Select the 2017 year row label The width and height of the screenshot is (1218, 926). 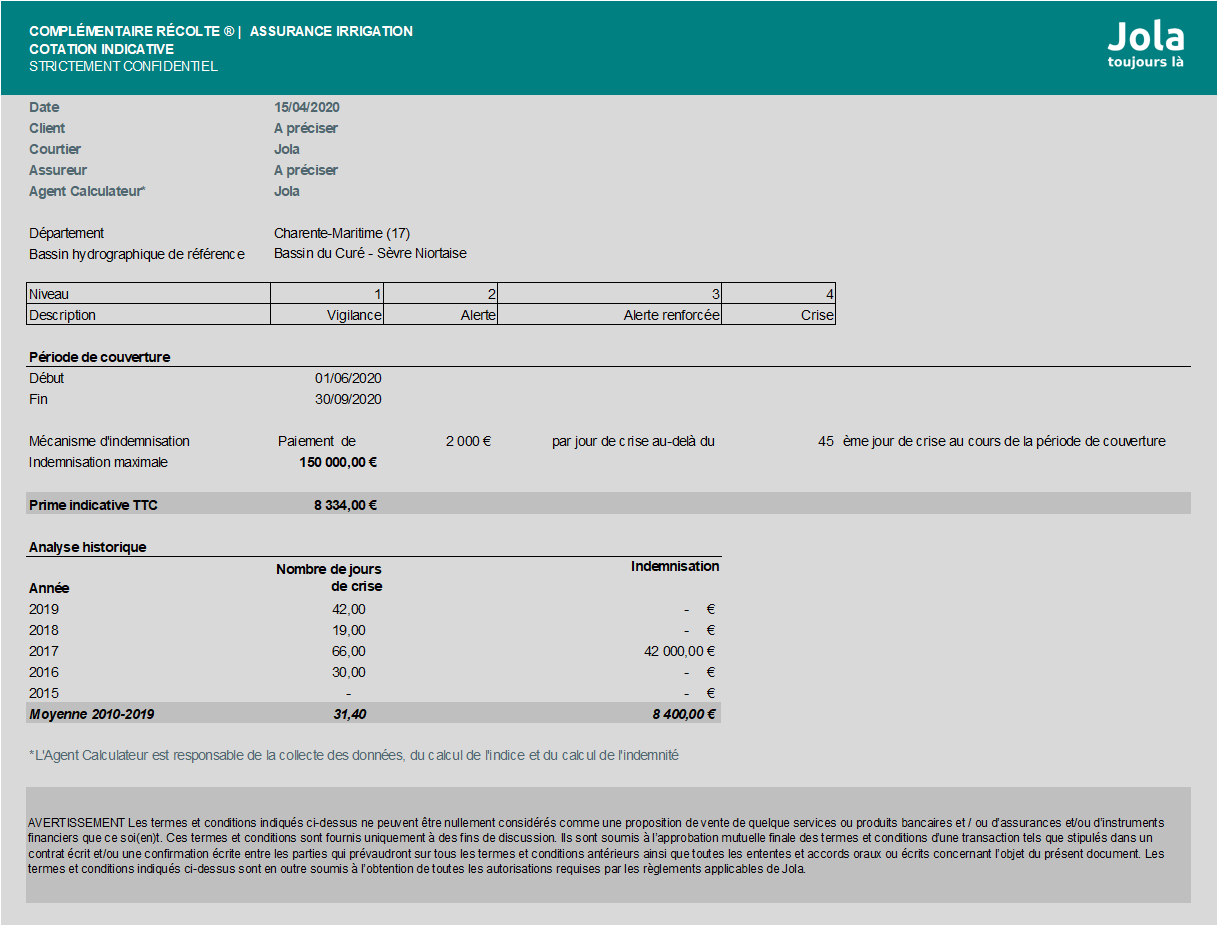[44, 651]
